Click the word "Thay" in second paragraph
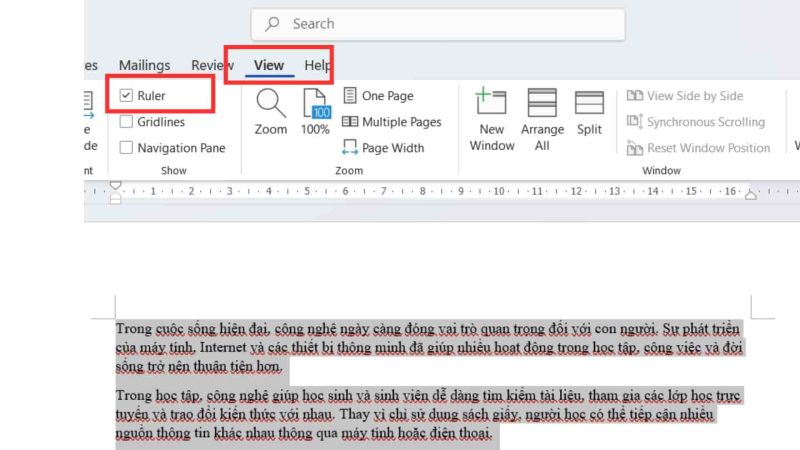800x450 pixels. click(x=354, y=414)
